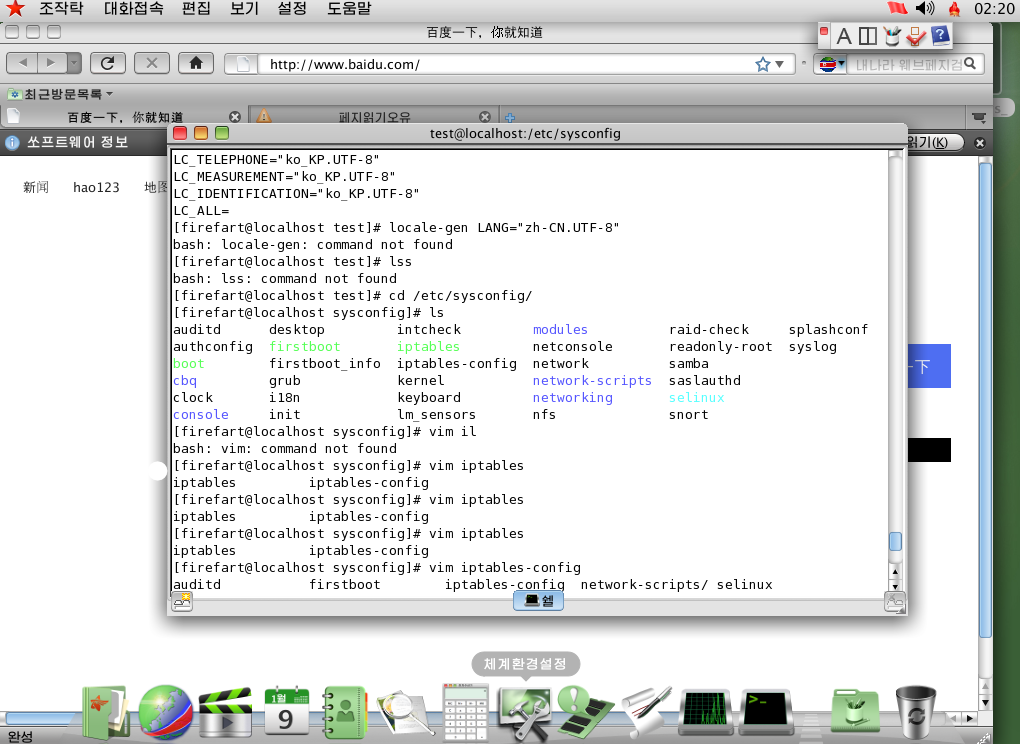Open the trash in the dock

(915, 711)
